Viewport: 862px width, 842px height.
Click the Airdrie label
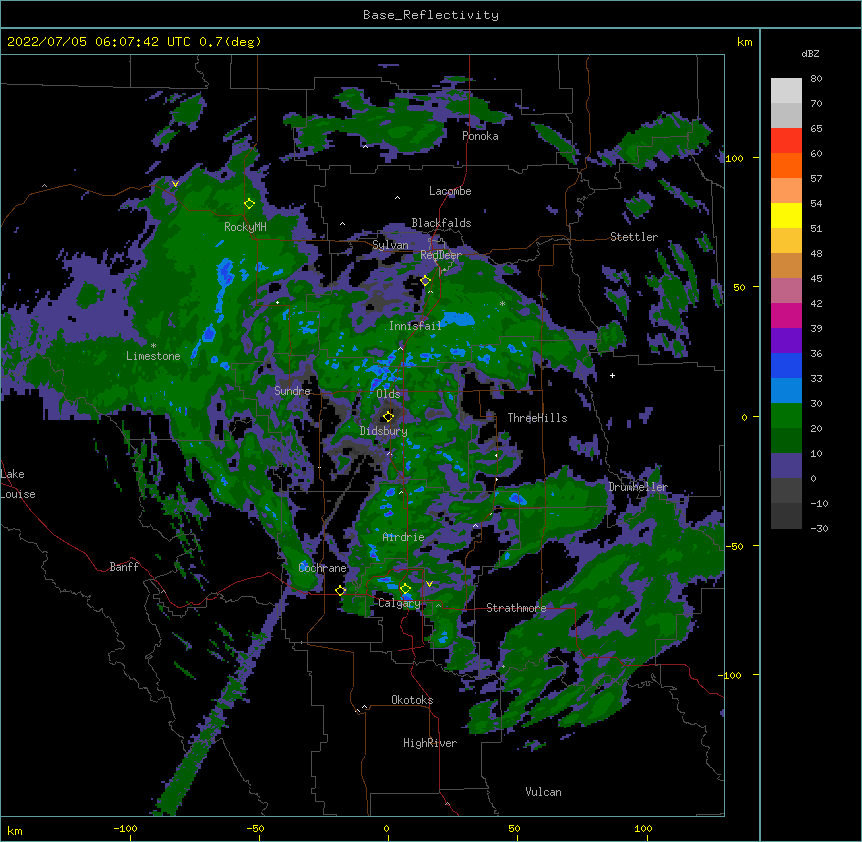404,537
